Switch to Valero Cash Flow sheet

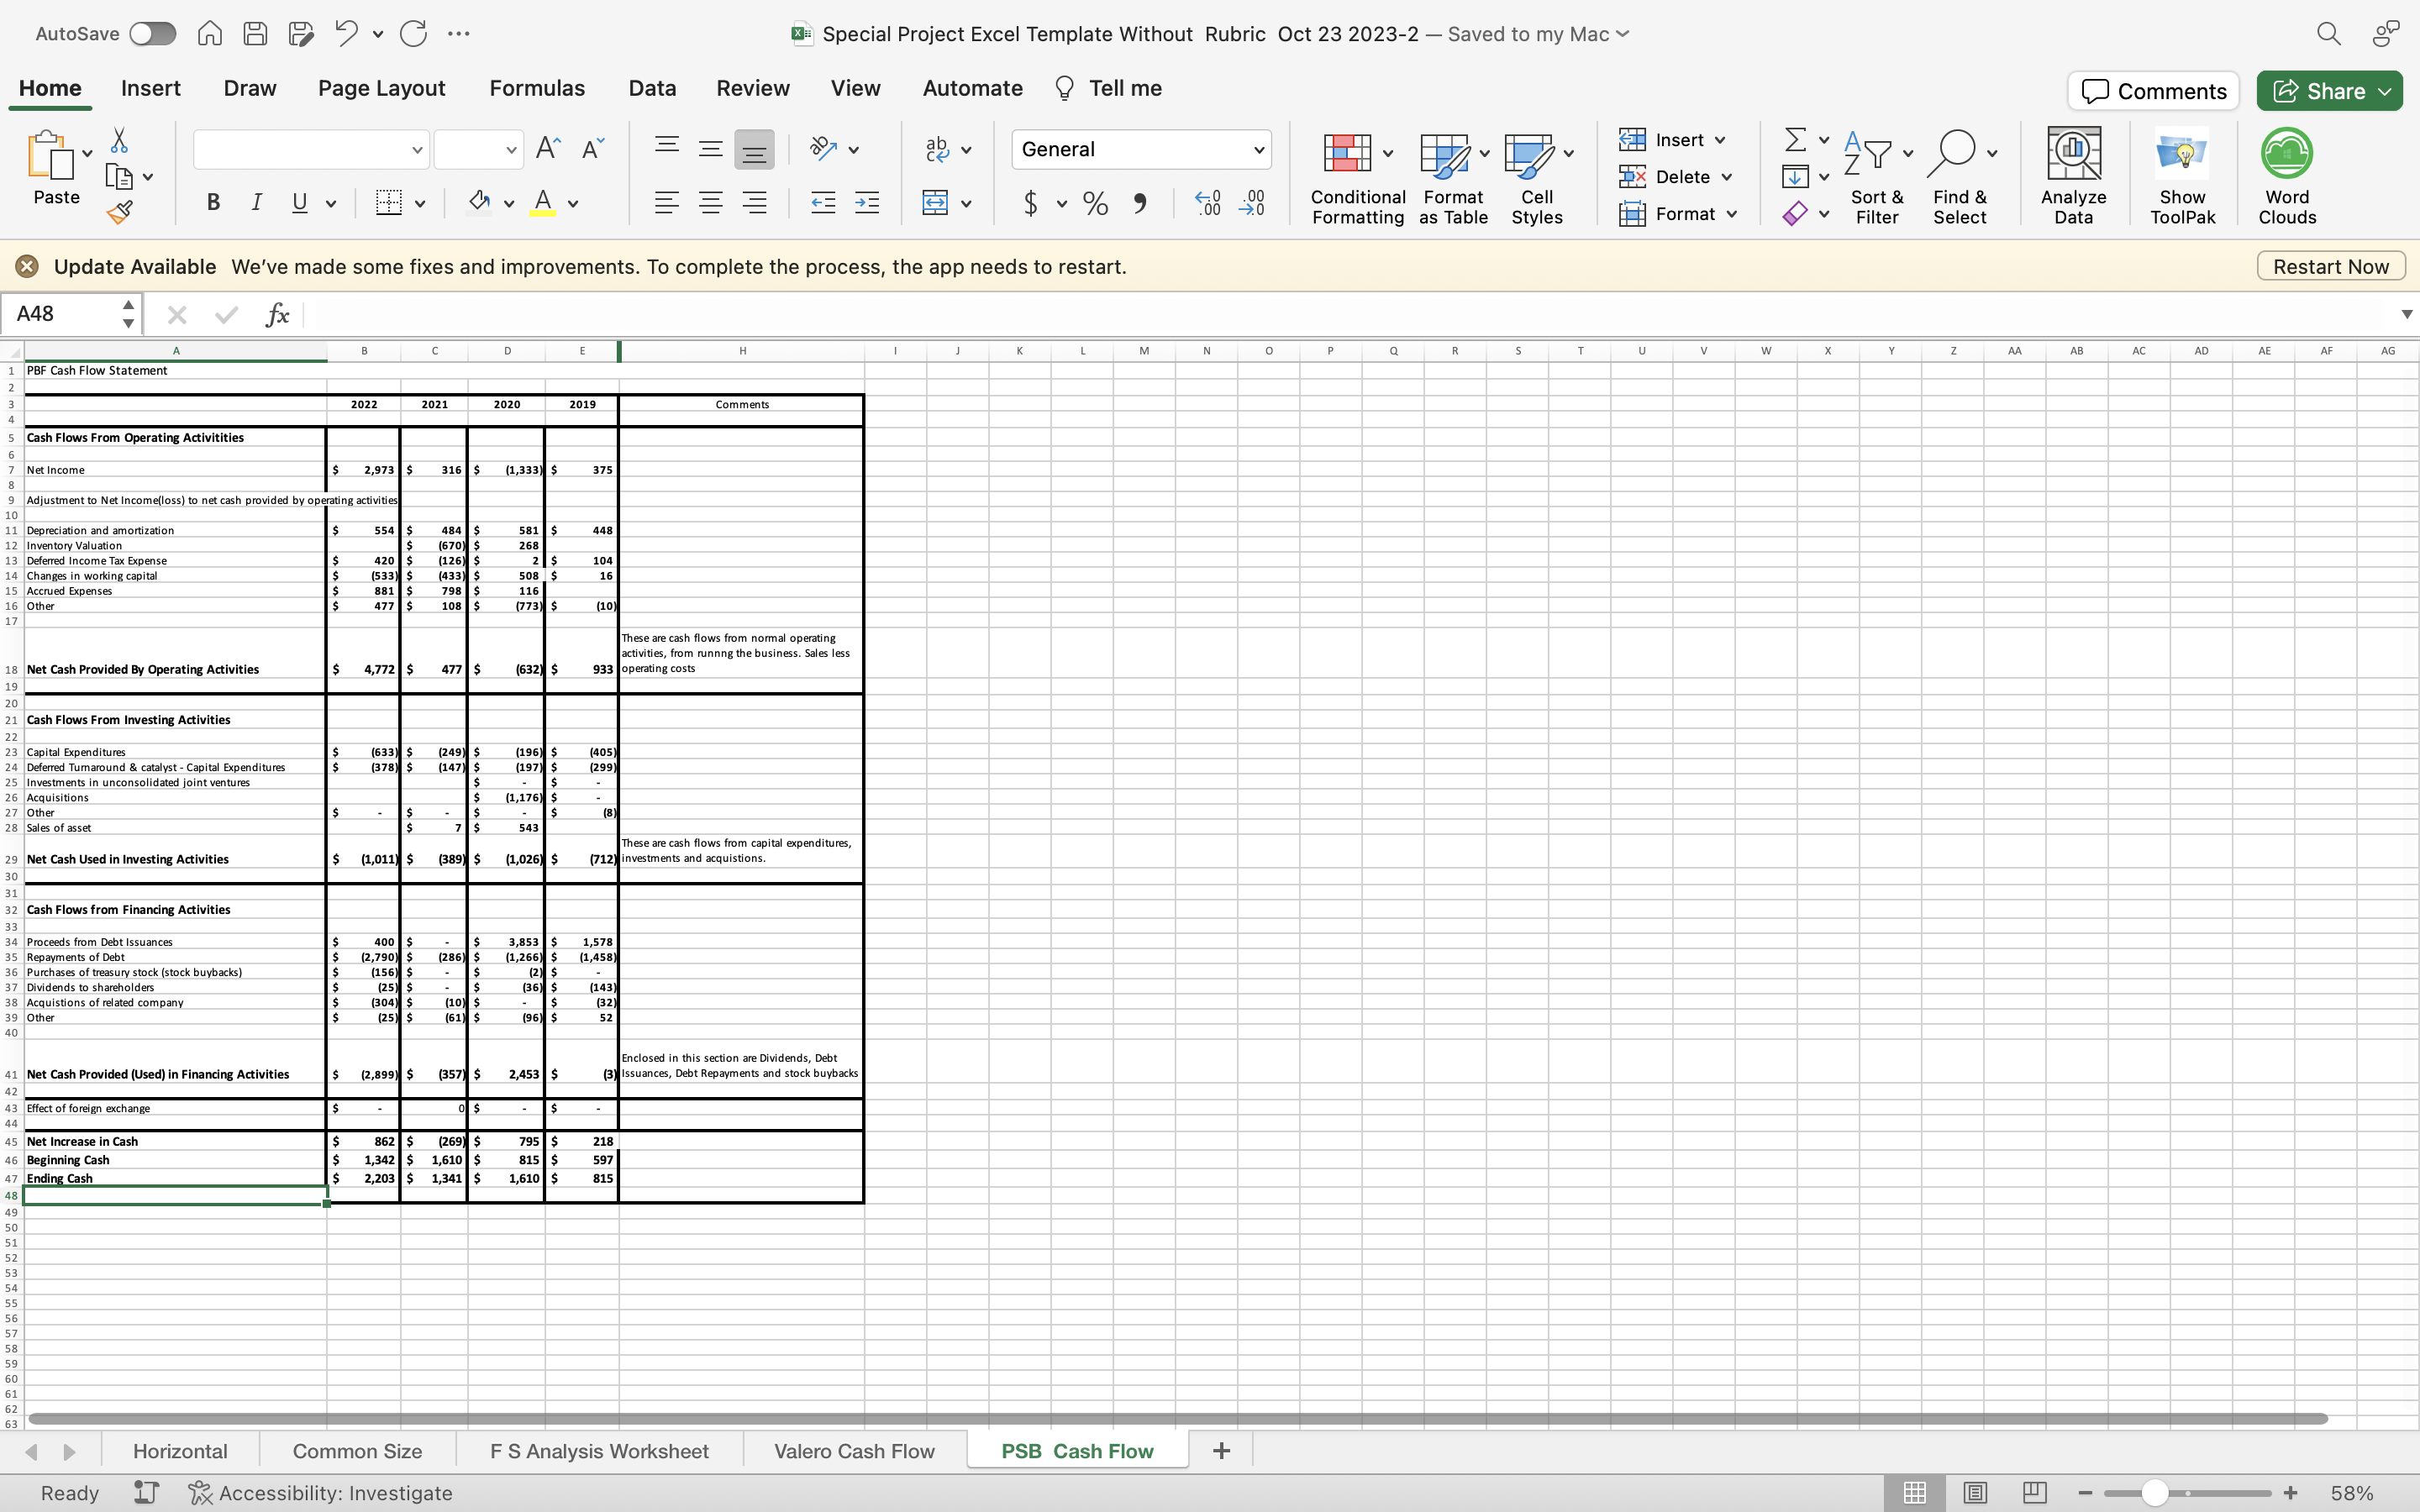(x=854, y=1451)
